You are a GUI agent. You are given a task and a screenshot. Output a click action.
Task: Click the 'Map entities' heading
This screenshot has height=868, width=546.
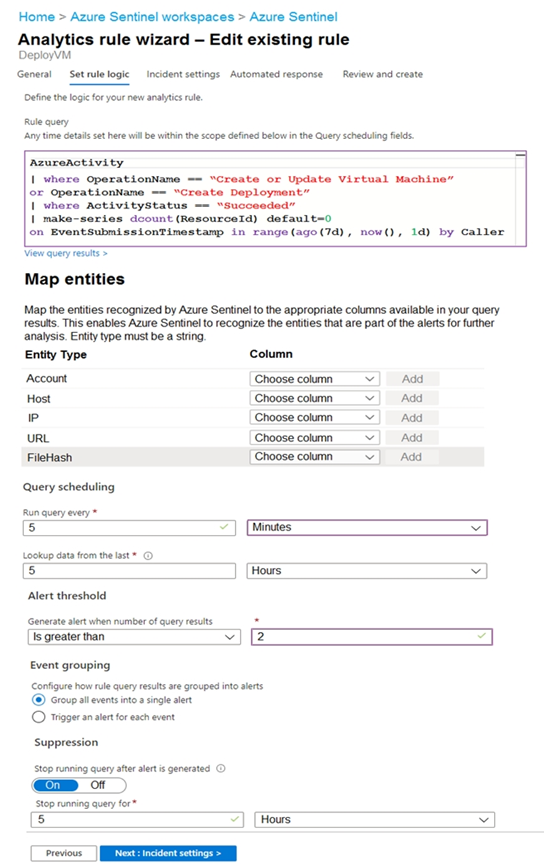point(75,279)
